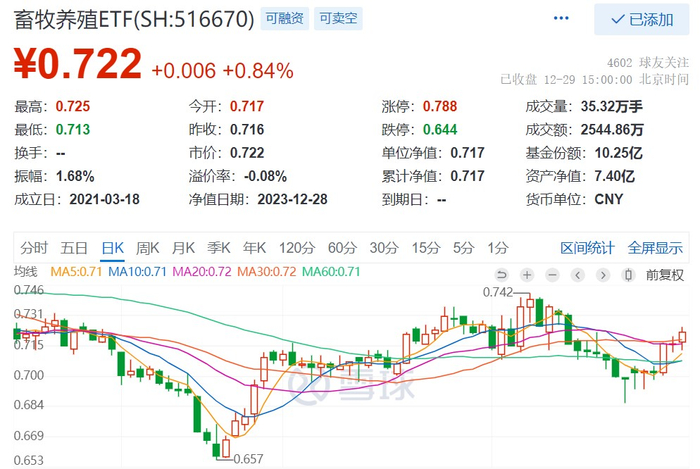Image resolution: width=700 pixels, height=469 pixels.
Task: Switch to the 5分 interval tab
Action: coord(463,248)
